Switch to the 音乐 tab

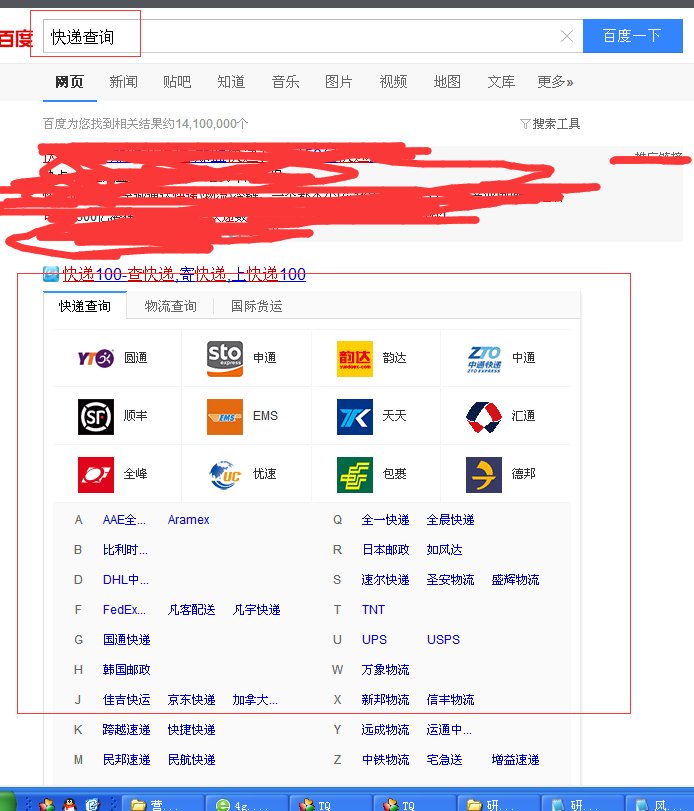point(285,82)
